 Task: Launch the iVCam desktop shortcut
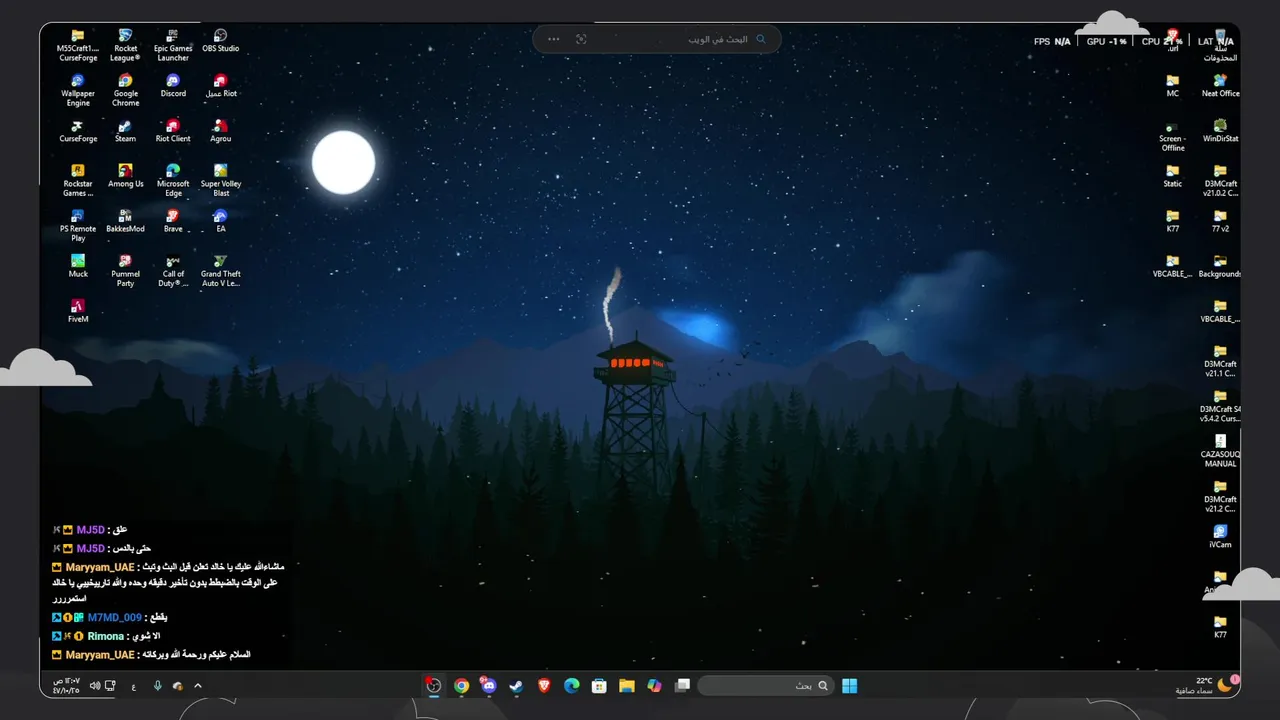coord(1220,536)
